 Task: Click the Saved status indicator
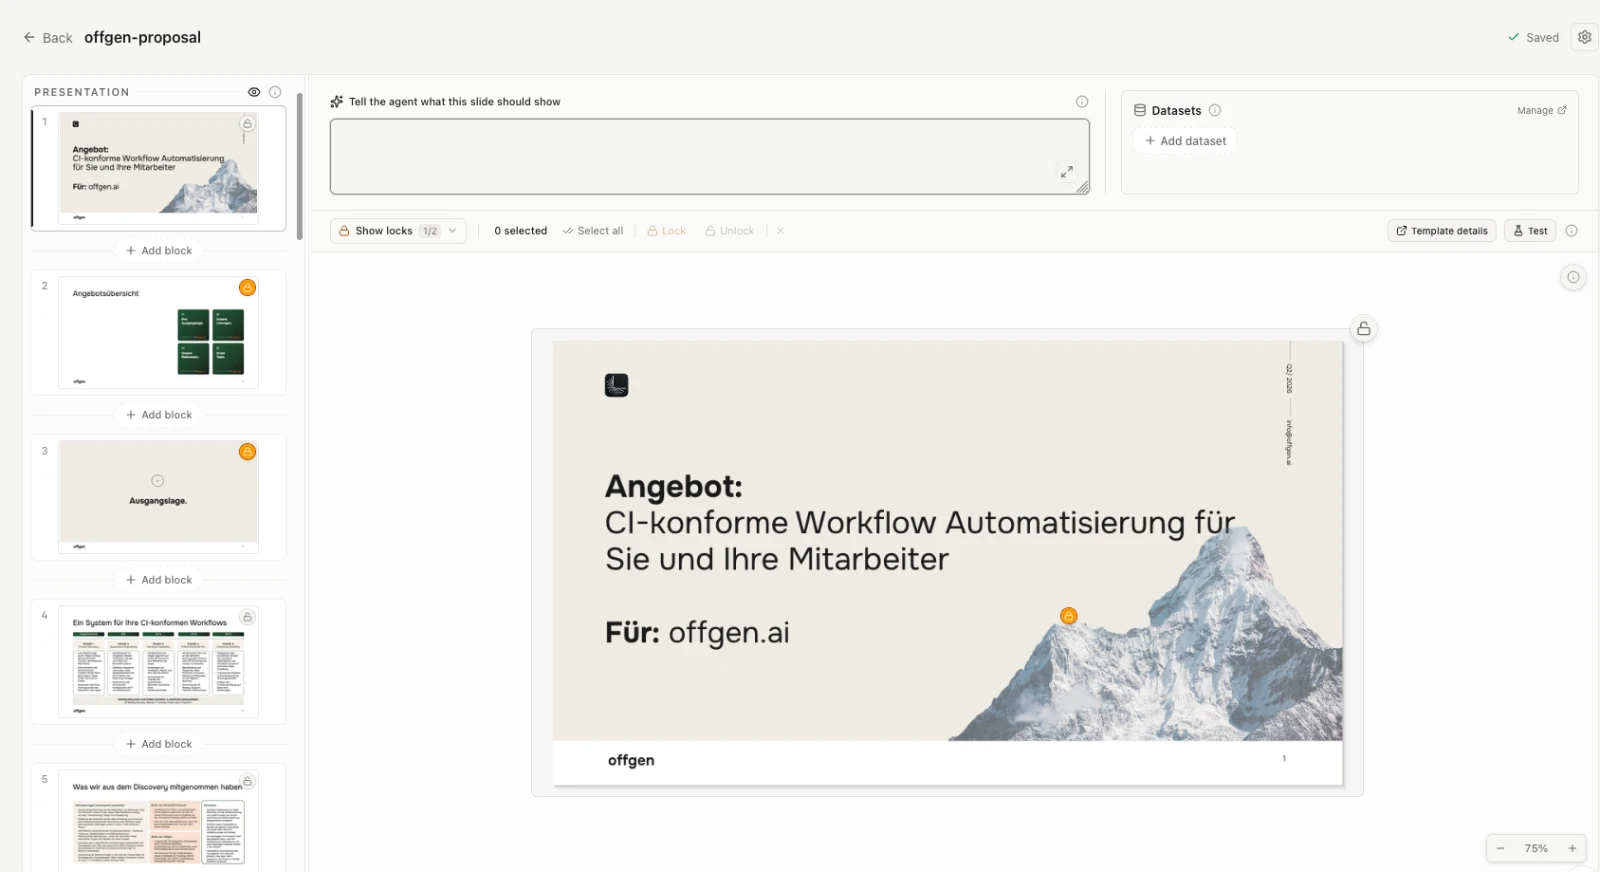1533,38
